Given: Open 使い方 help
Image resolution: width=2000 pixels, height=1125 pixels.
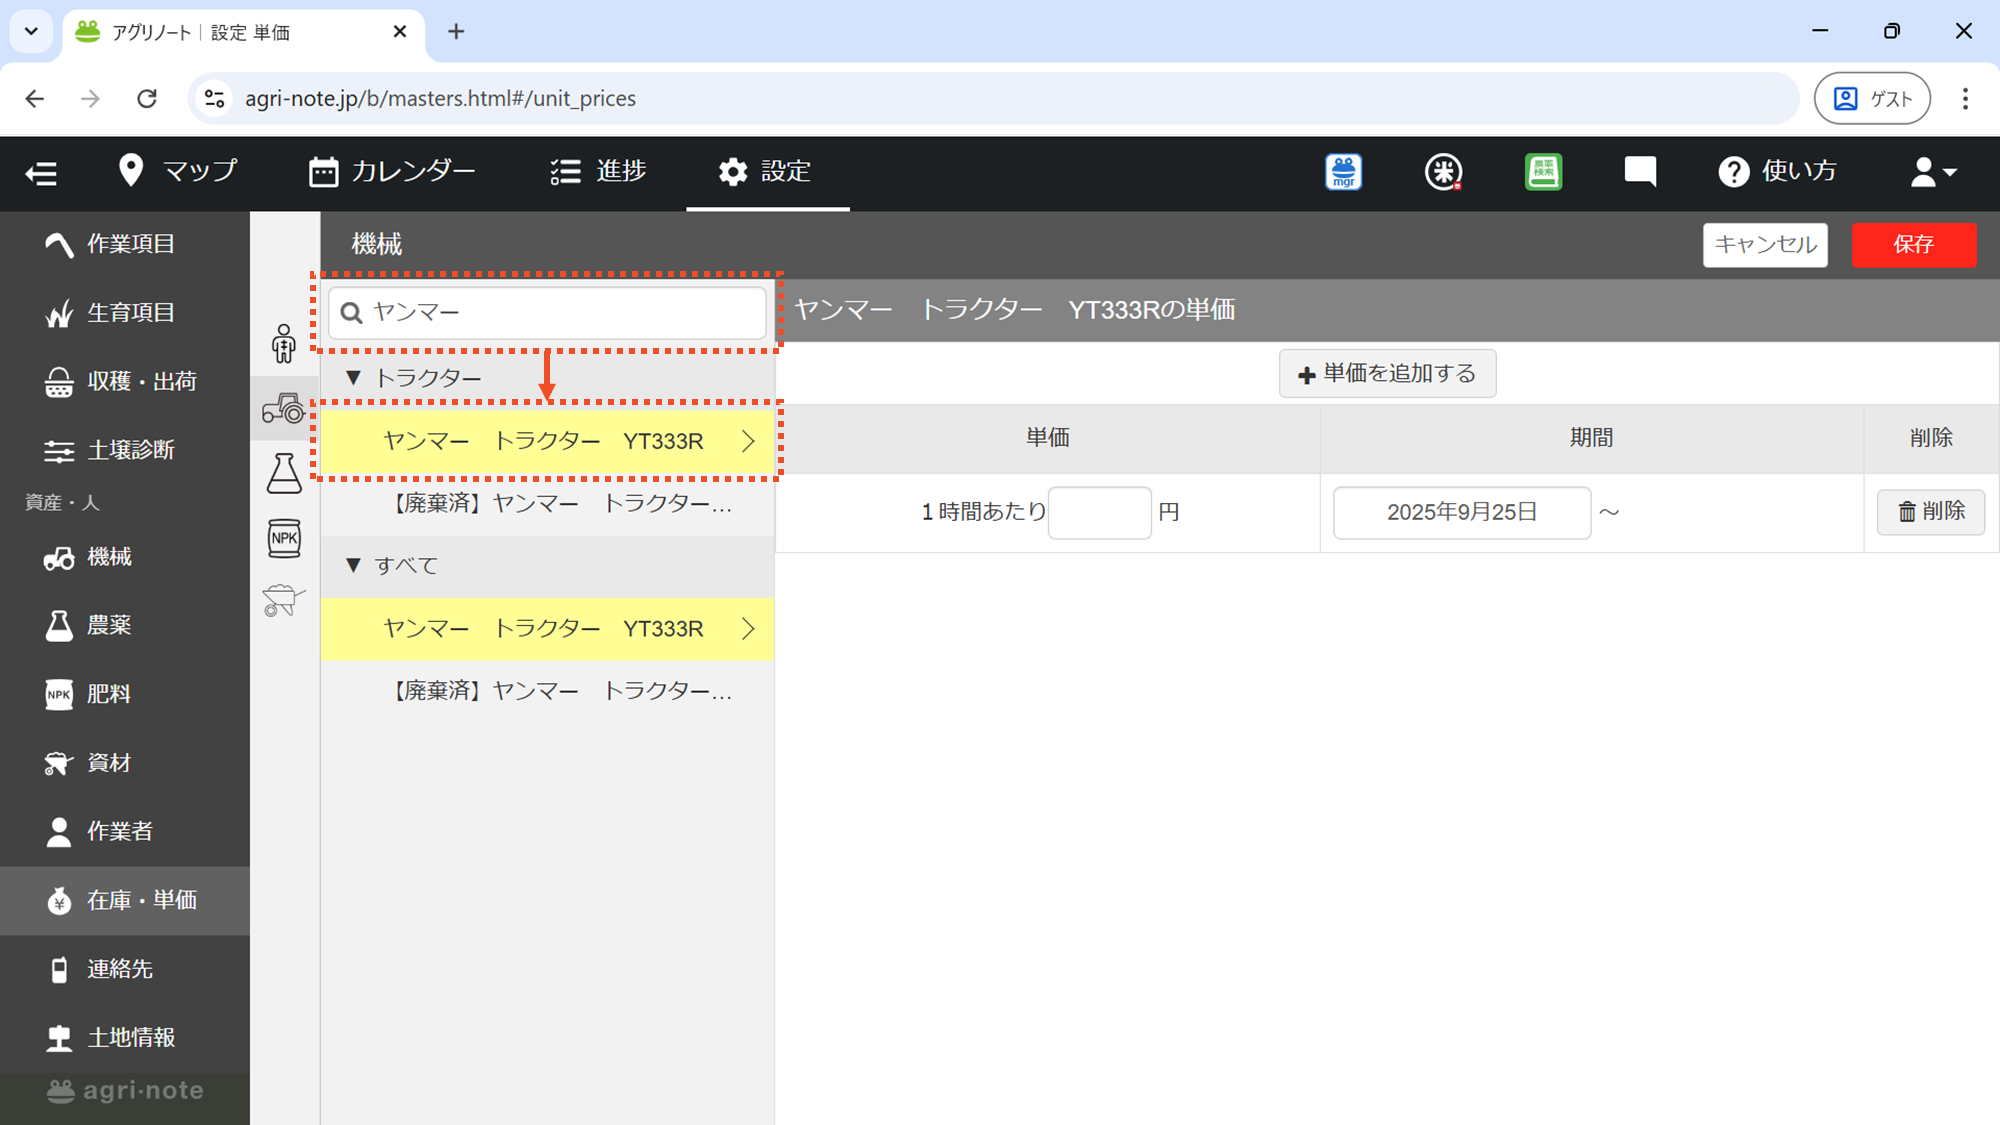Looking at the screenshot, I should point(1777,171).
